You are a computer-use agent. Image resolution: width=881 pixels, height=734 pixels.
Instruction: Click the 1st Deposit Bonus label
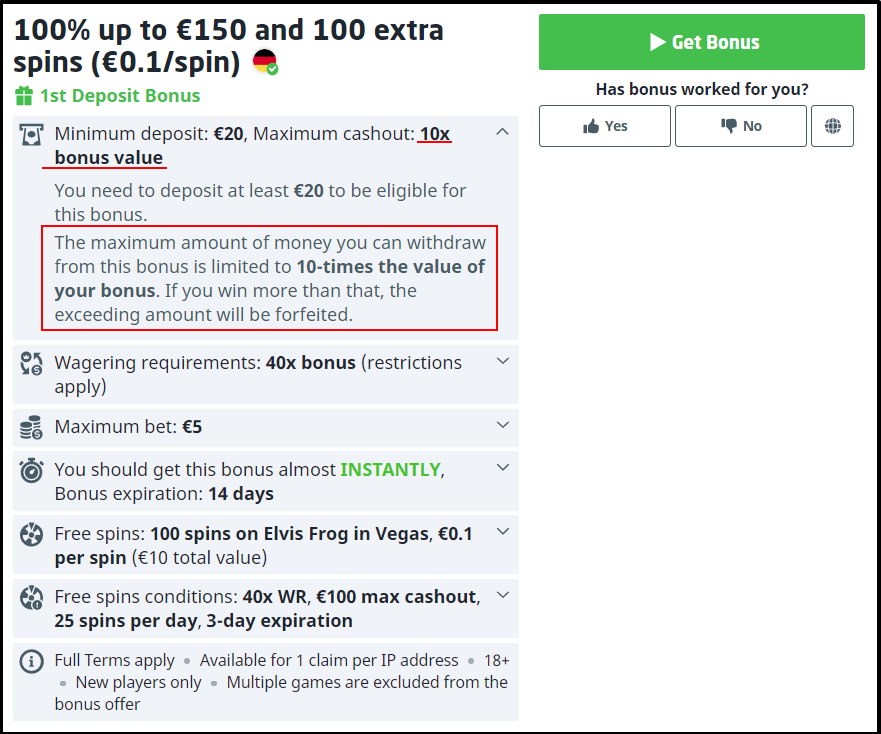(120, 96)
